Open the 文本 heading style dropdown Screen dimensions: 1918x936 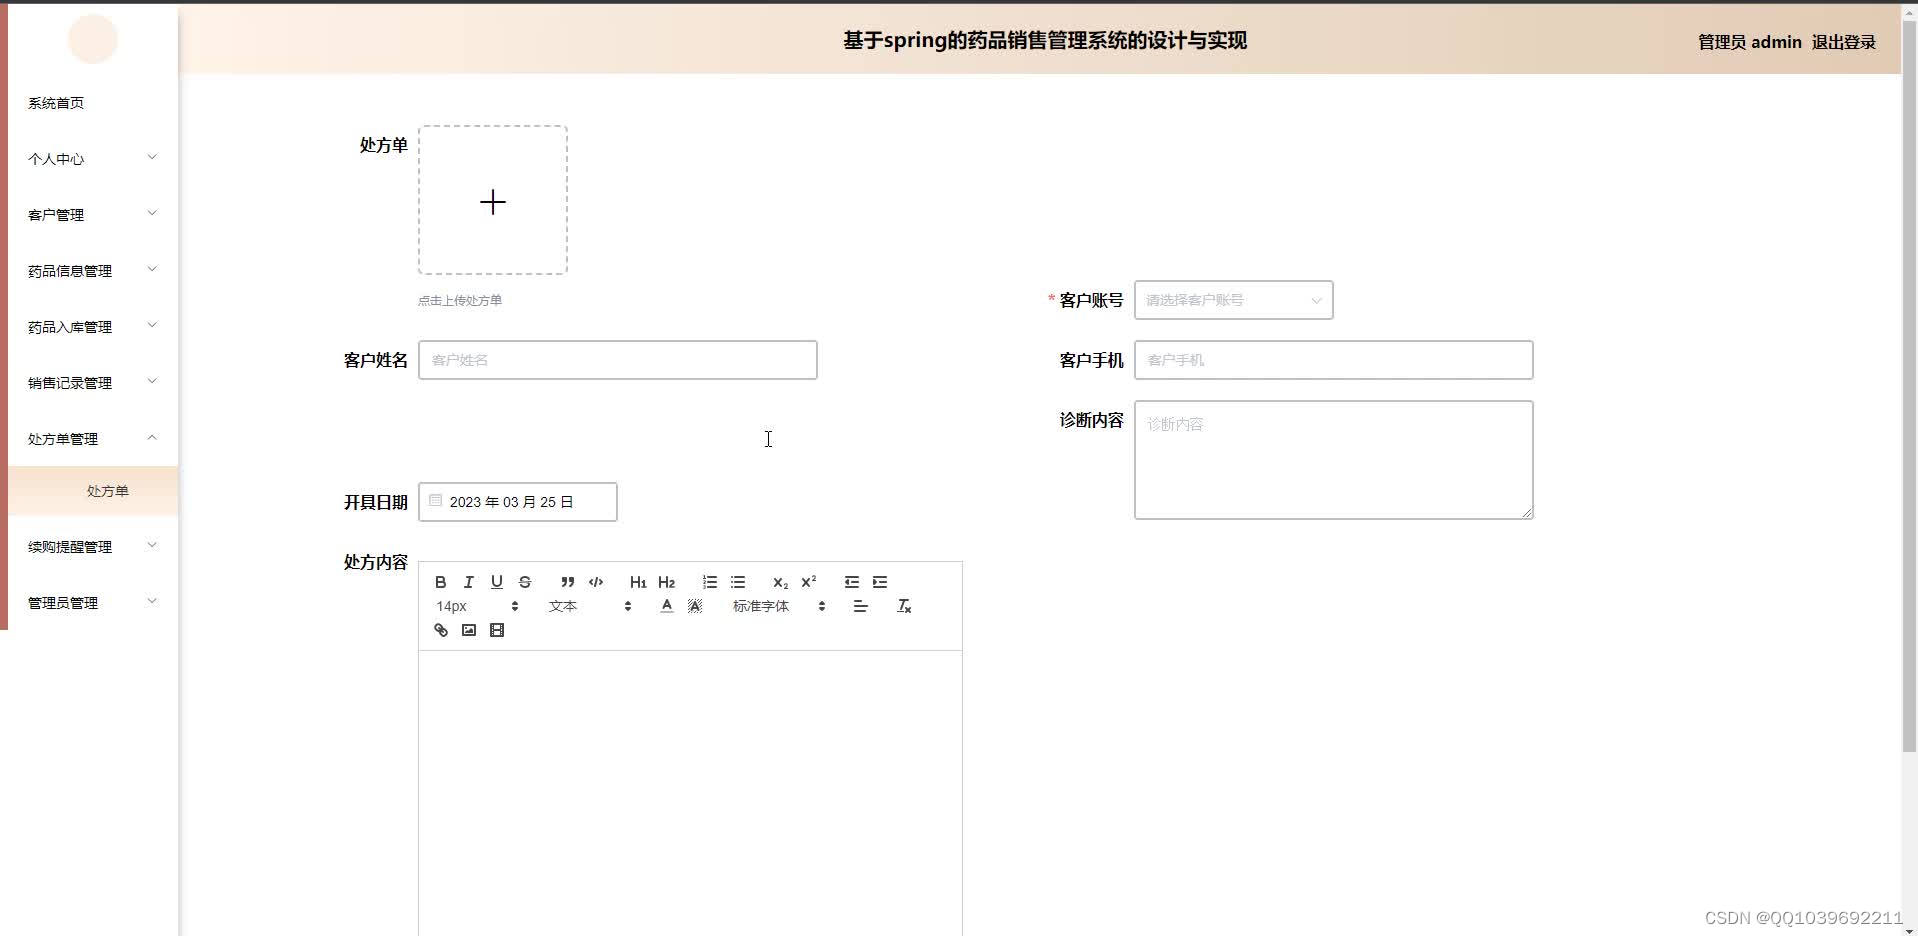click(x=590, y=606)
